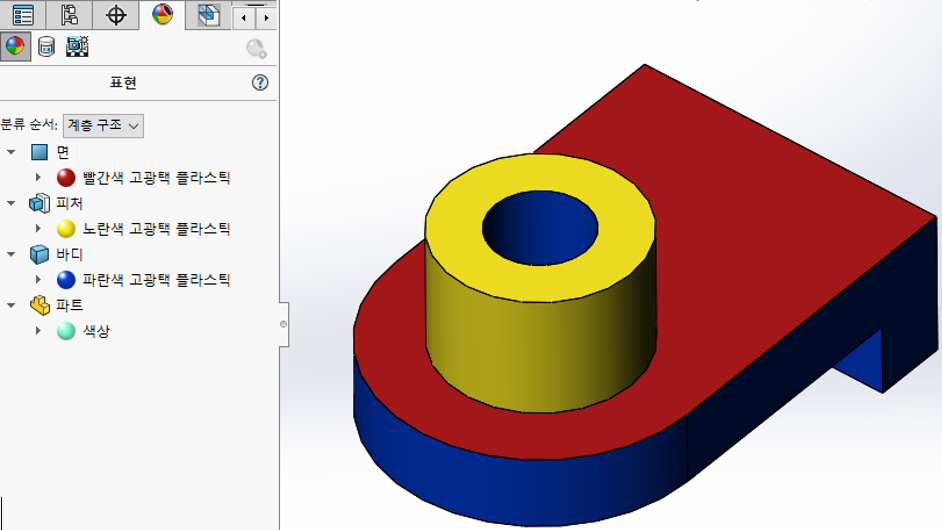This screenshot has width=942, height=530.
Task: Select the 파트 part icon
Action: pyautogui.click(x=40, y=305)
